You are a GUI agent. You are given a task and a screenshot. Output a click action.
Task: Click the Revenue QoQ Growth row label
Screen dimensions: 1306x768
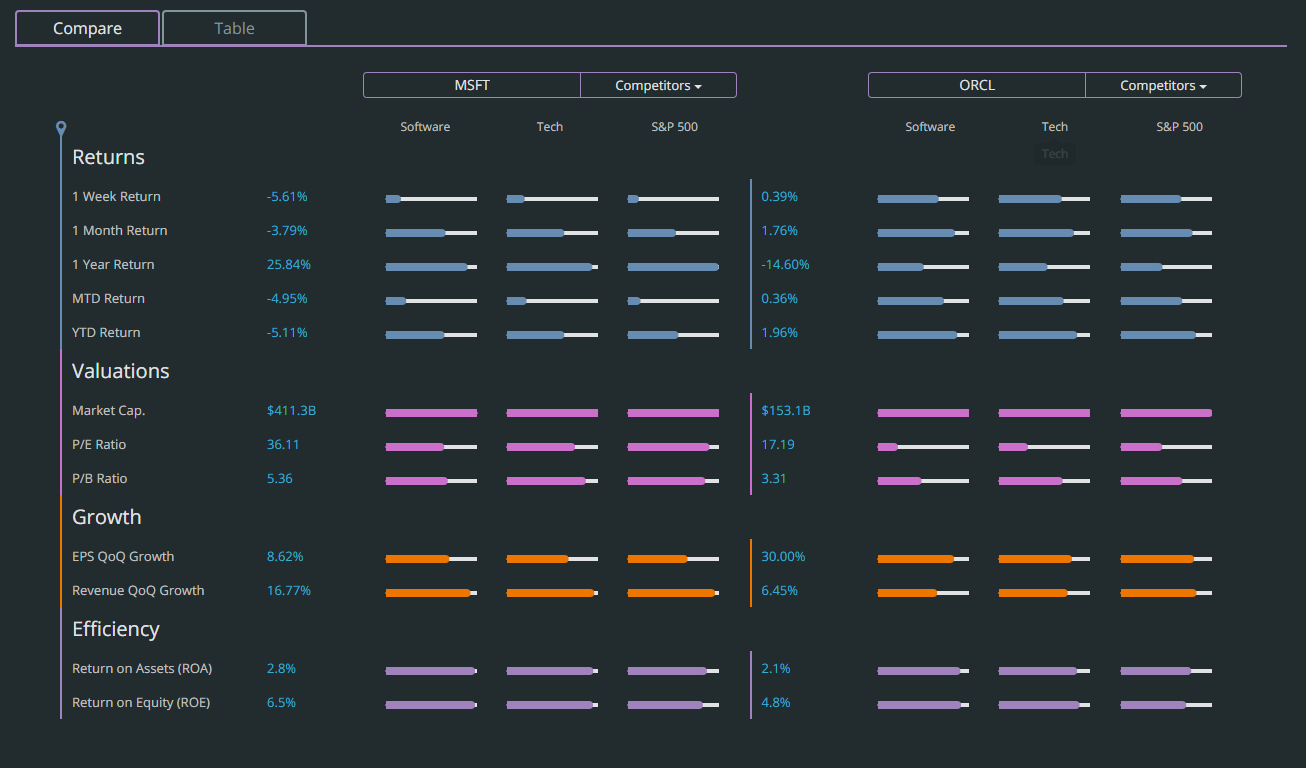pos(138,591)
